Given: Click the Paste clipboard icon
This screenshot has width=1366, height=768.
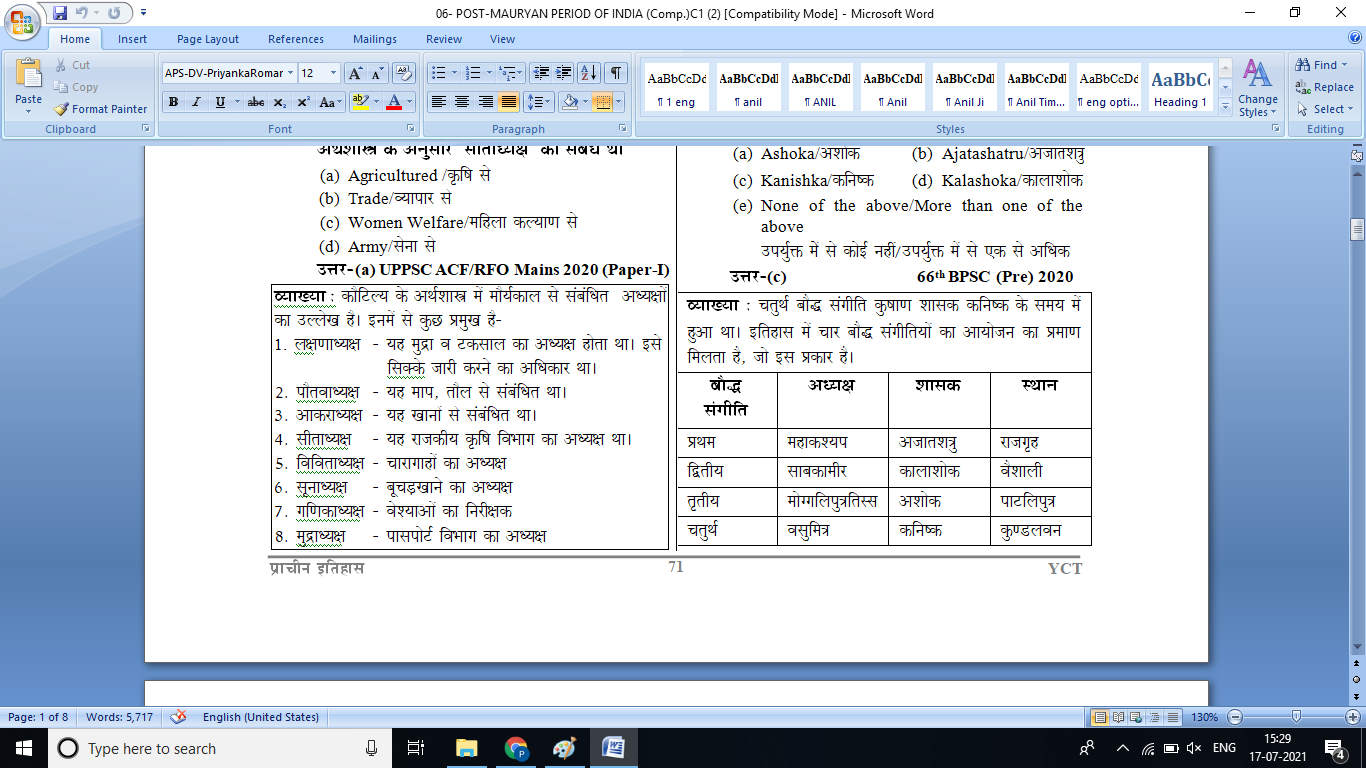Looking at the screenshot, I should (x=28, y=74).
